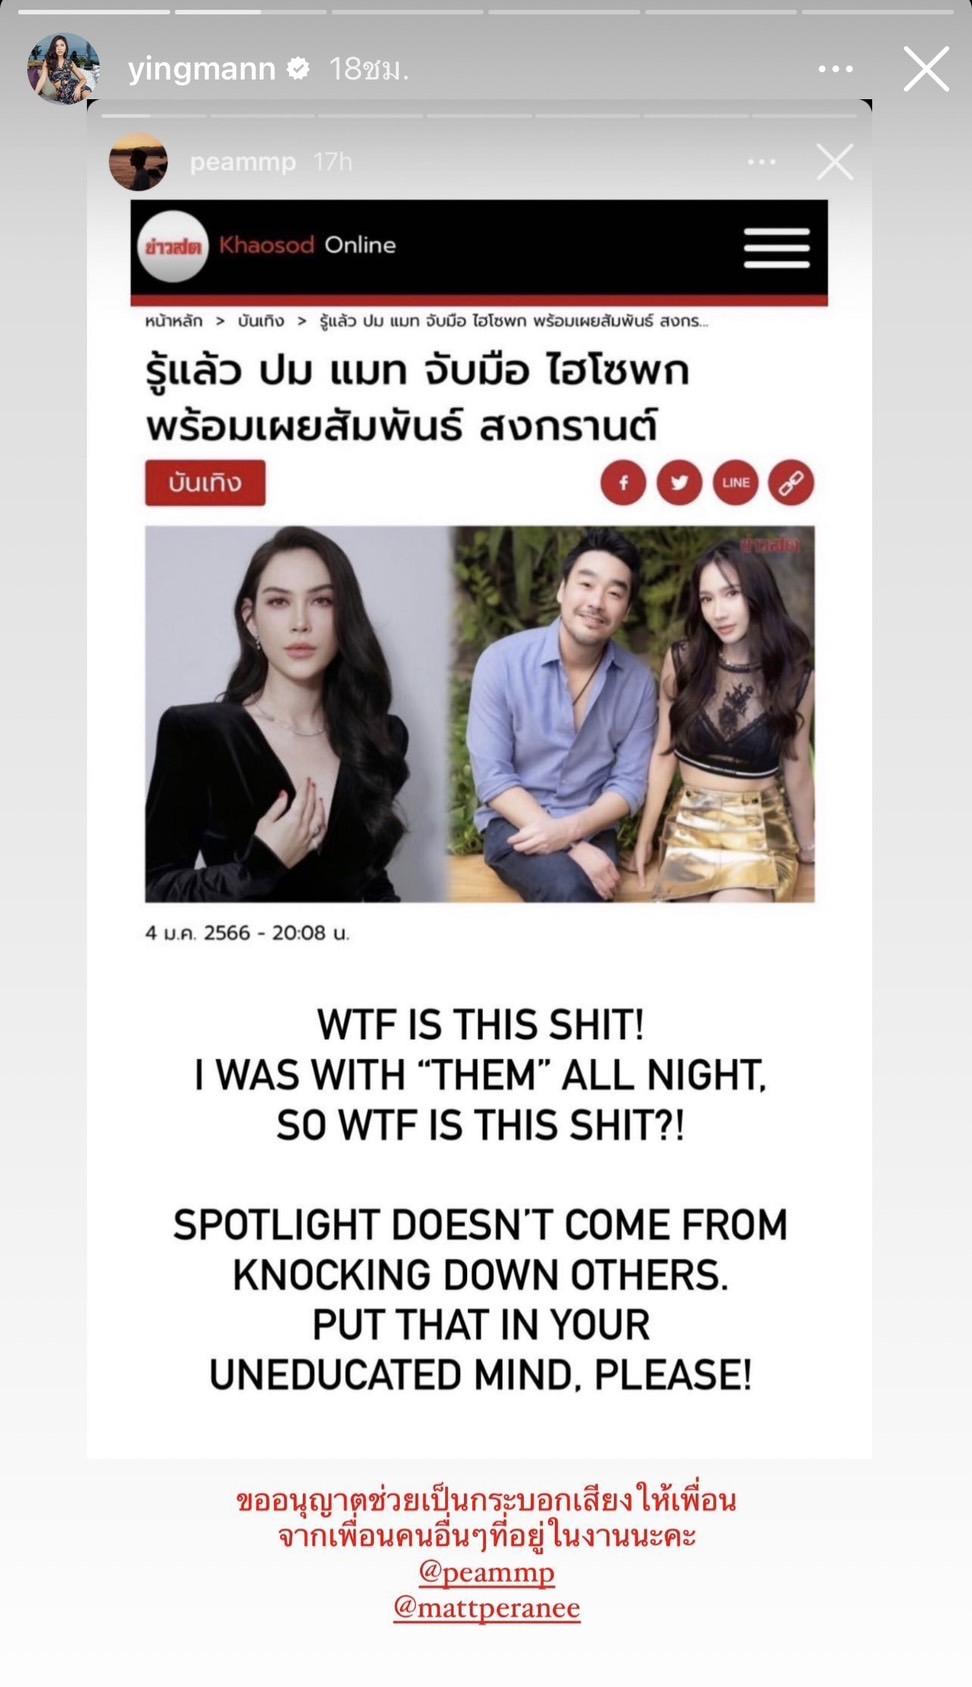Tap the peammp username in reshare
The width and height of the screenshot is (972, 1687).
[x=243, y=162]
